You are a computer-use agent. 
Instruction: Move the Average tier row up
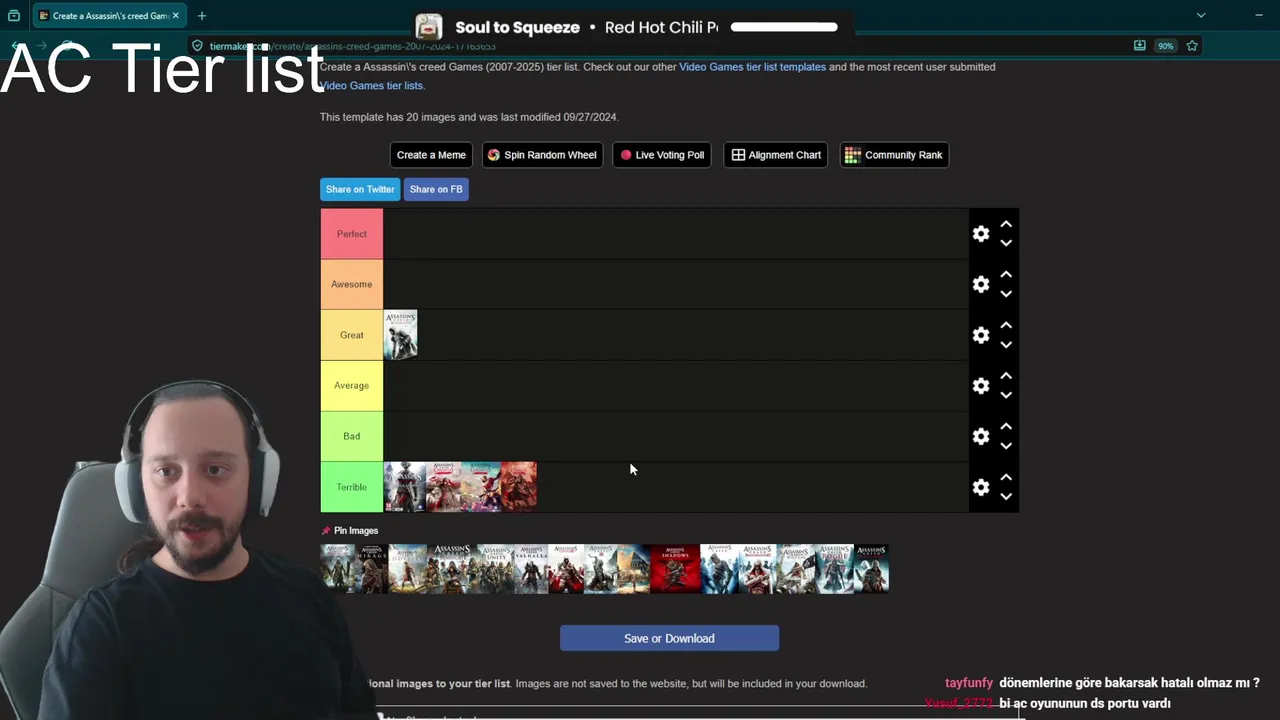click(1006, 376)
